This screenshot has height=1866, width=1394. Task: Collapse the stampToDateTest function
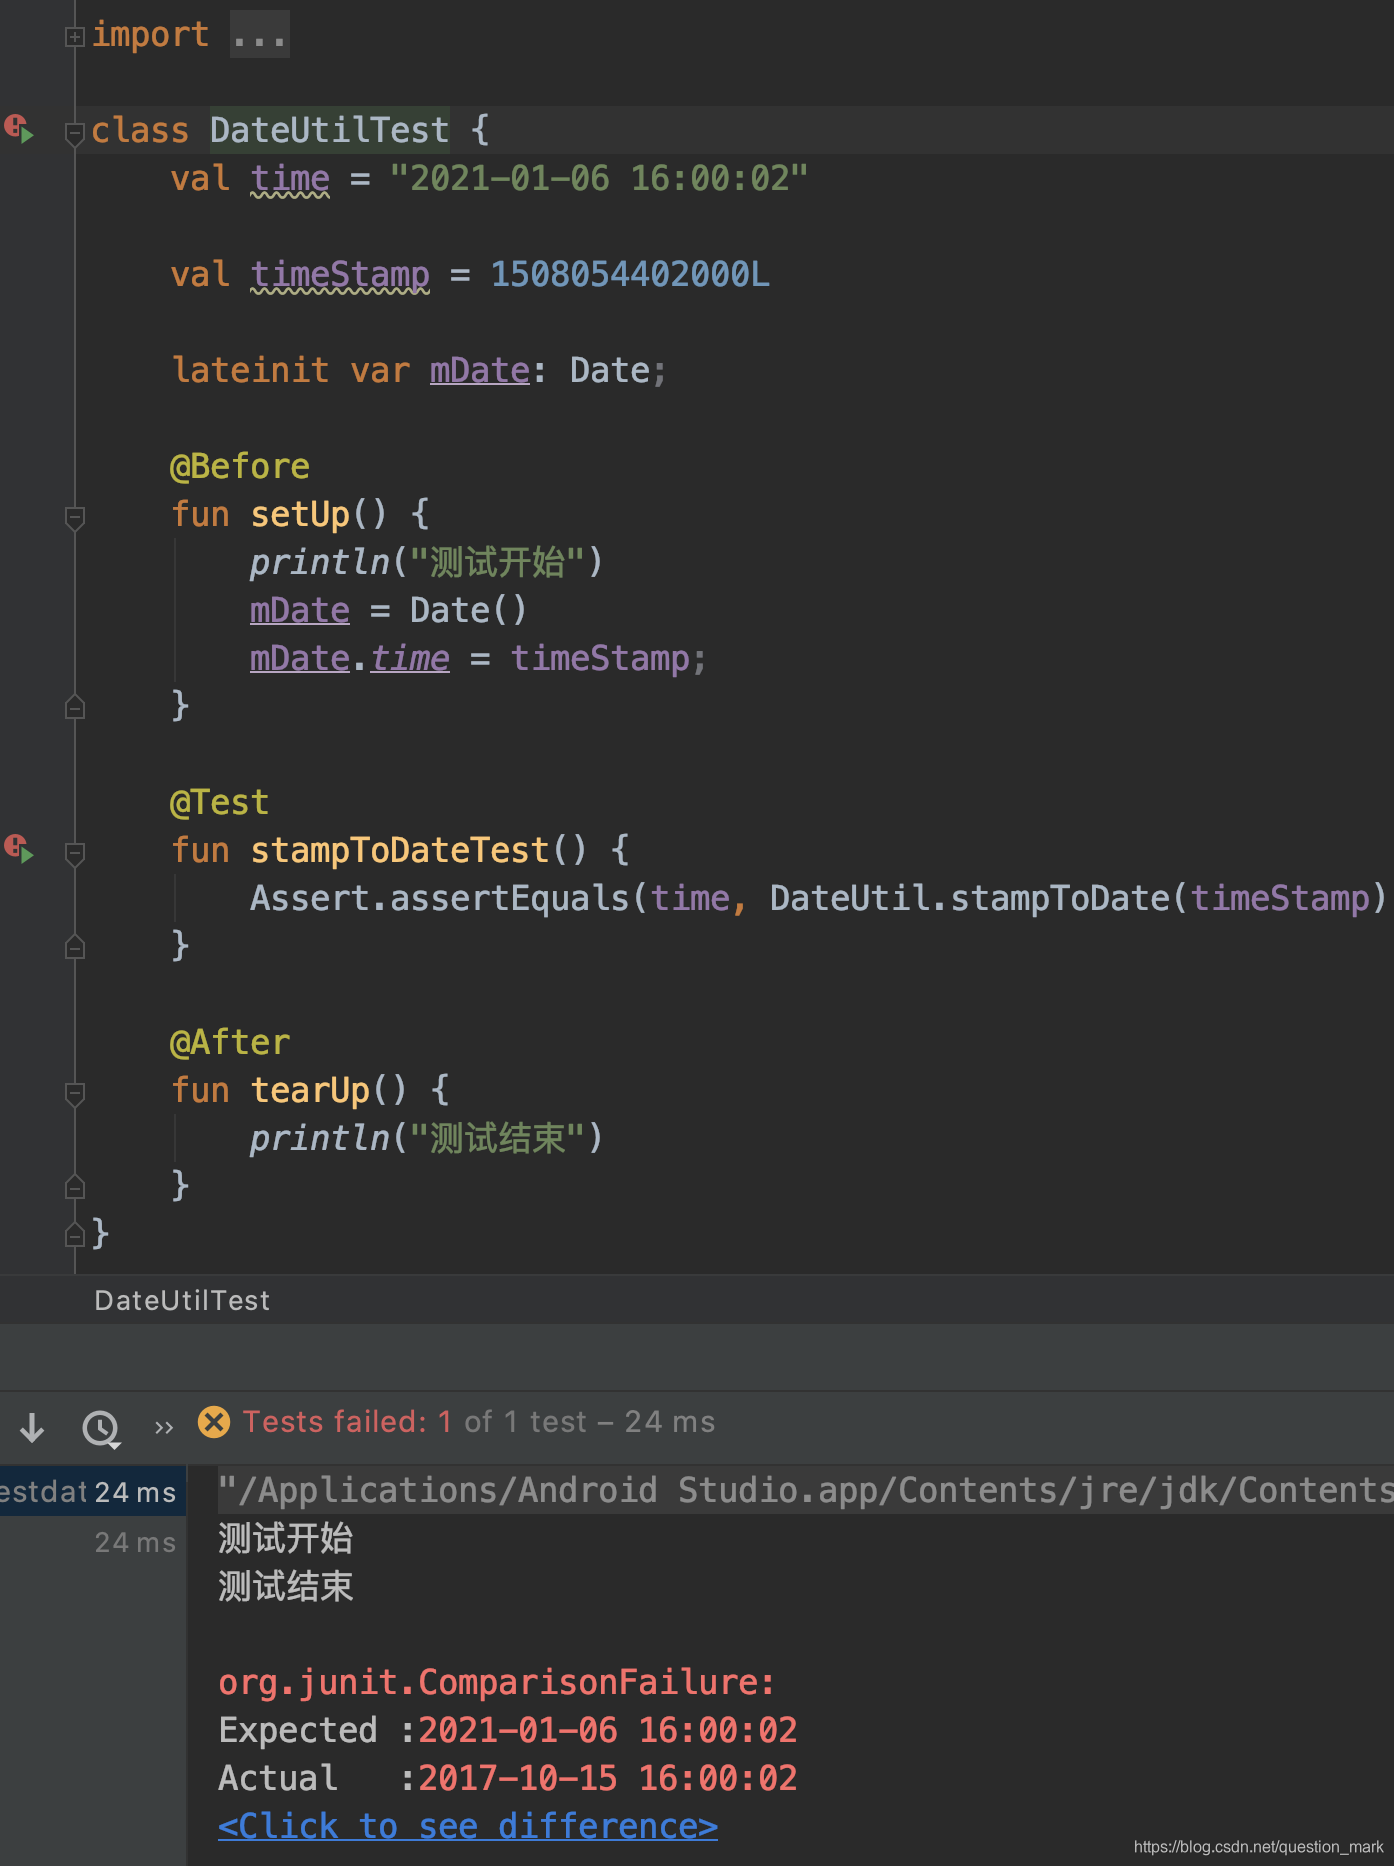(74, 853)
